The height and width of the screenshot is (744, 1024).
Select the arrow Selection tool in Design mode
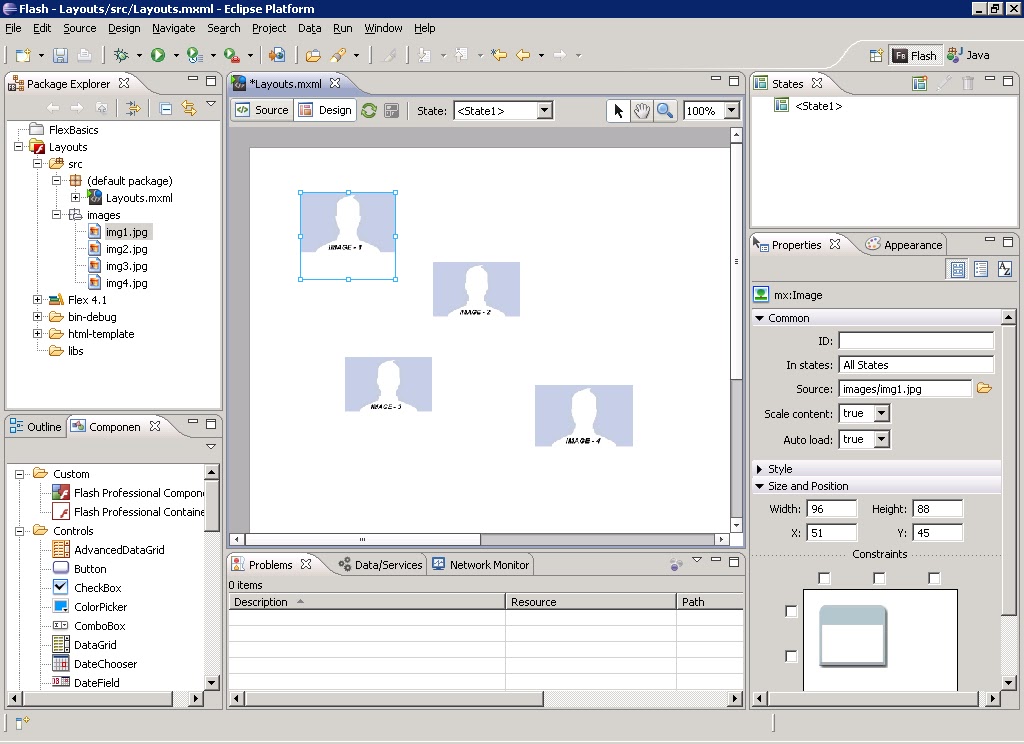(x=618, y=110)
